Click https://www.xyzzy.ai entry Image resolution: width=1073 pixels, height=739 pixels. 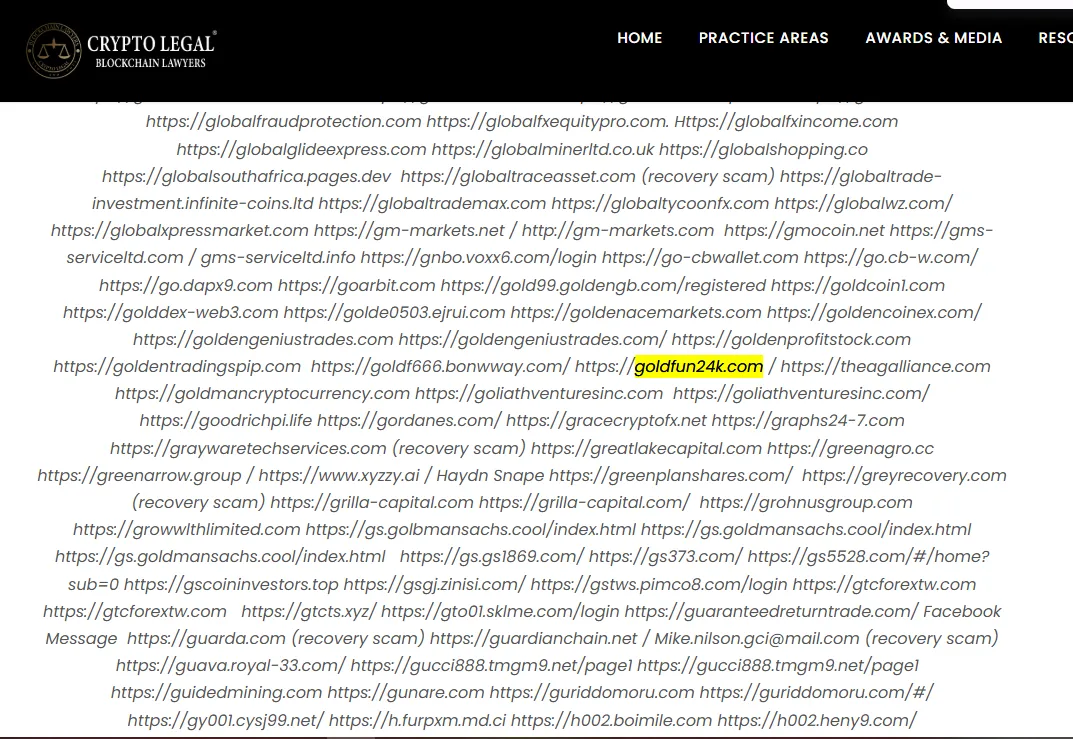pos(339,475)
